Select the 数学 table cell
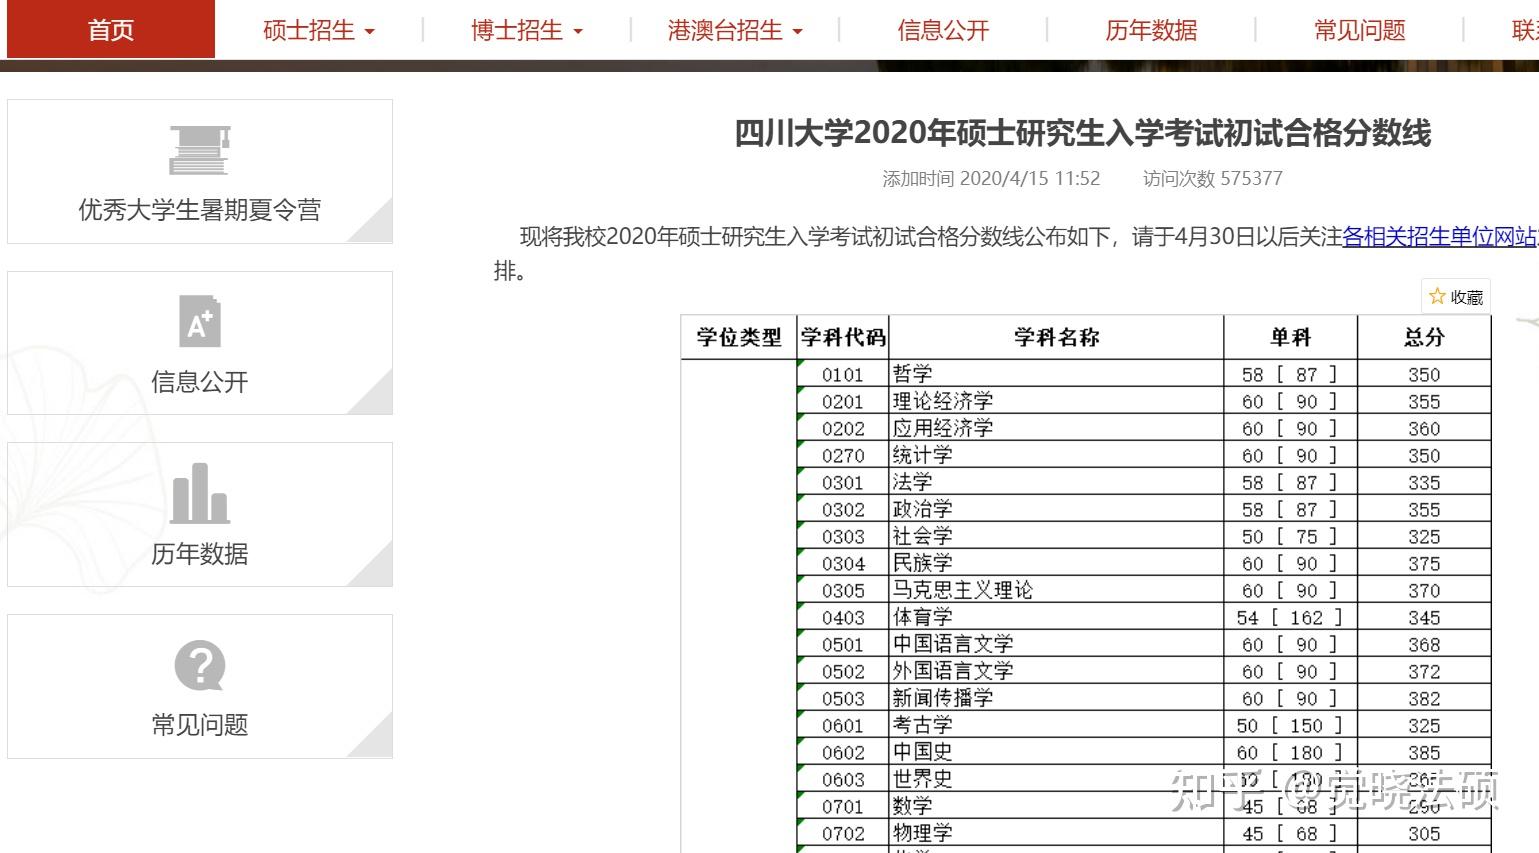Screen dimensions: 1539x853 (1056, 806)
